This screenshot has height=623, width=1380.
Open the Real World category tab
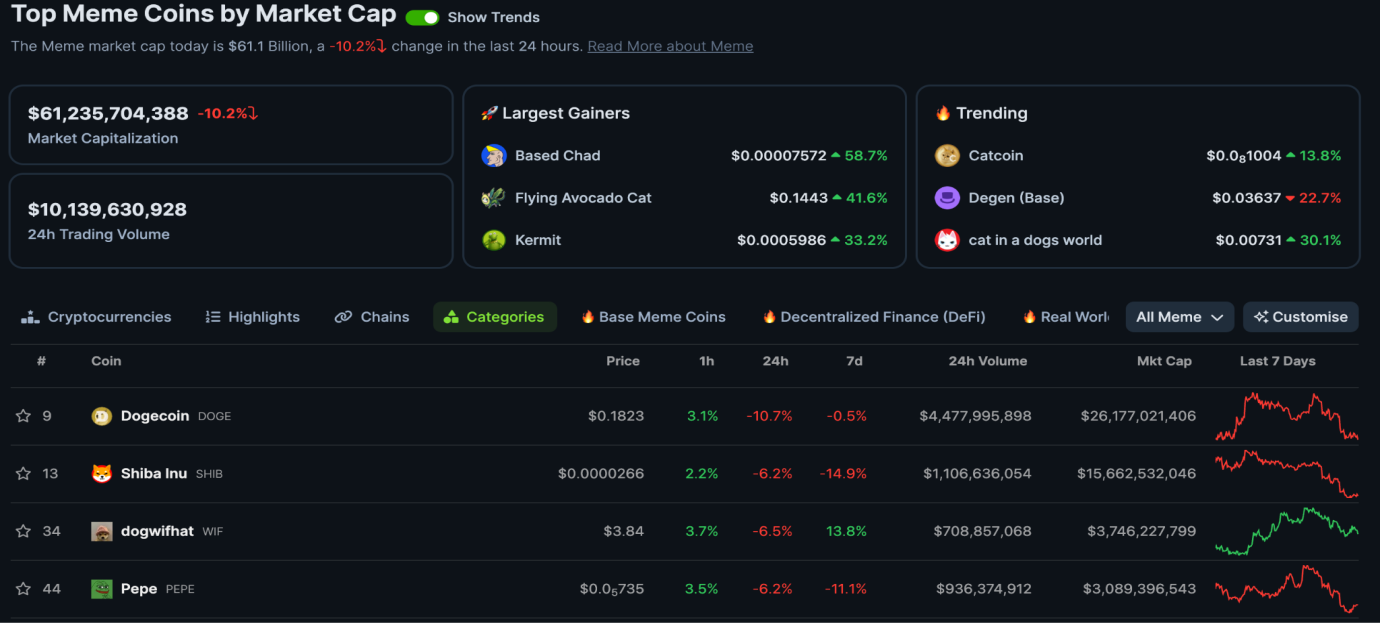[x=1065, y=317]
